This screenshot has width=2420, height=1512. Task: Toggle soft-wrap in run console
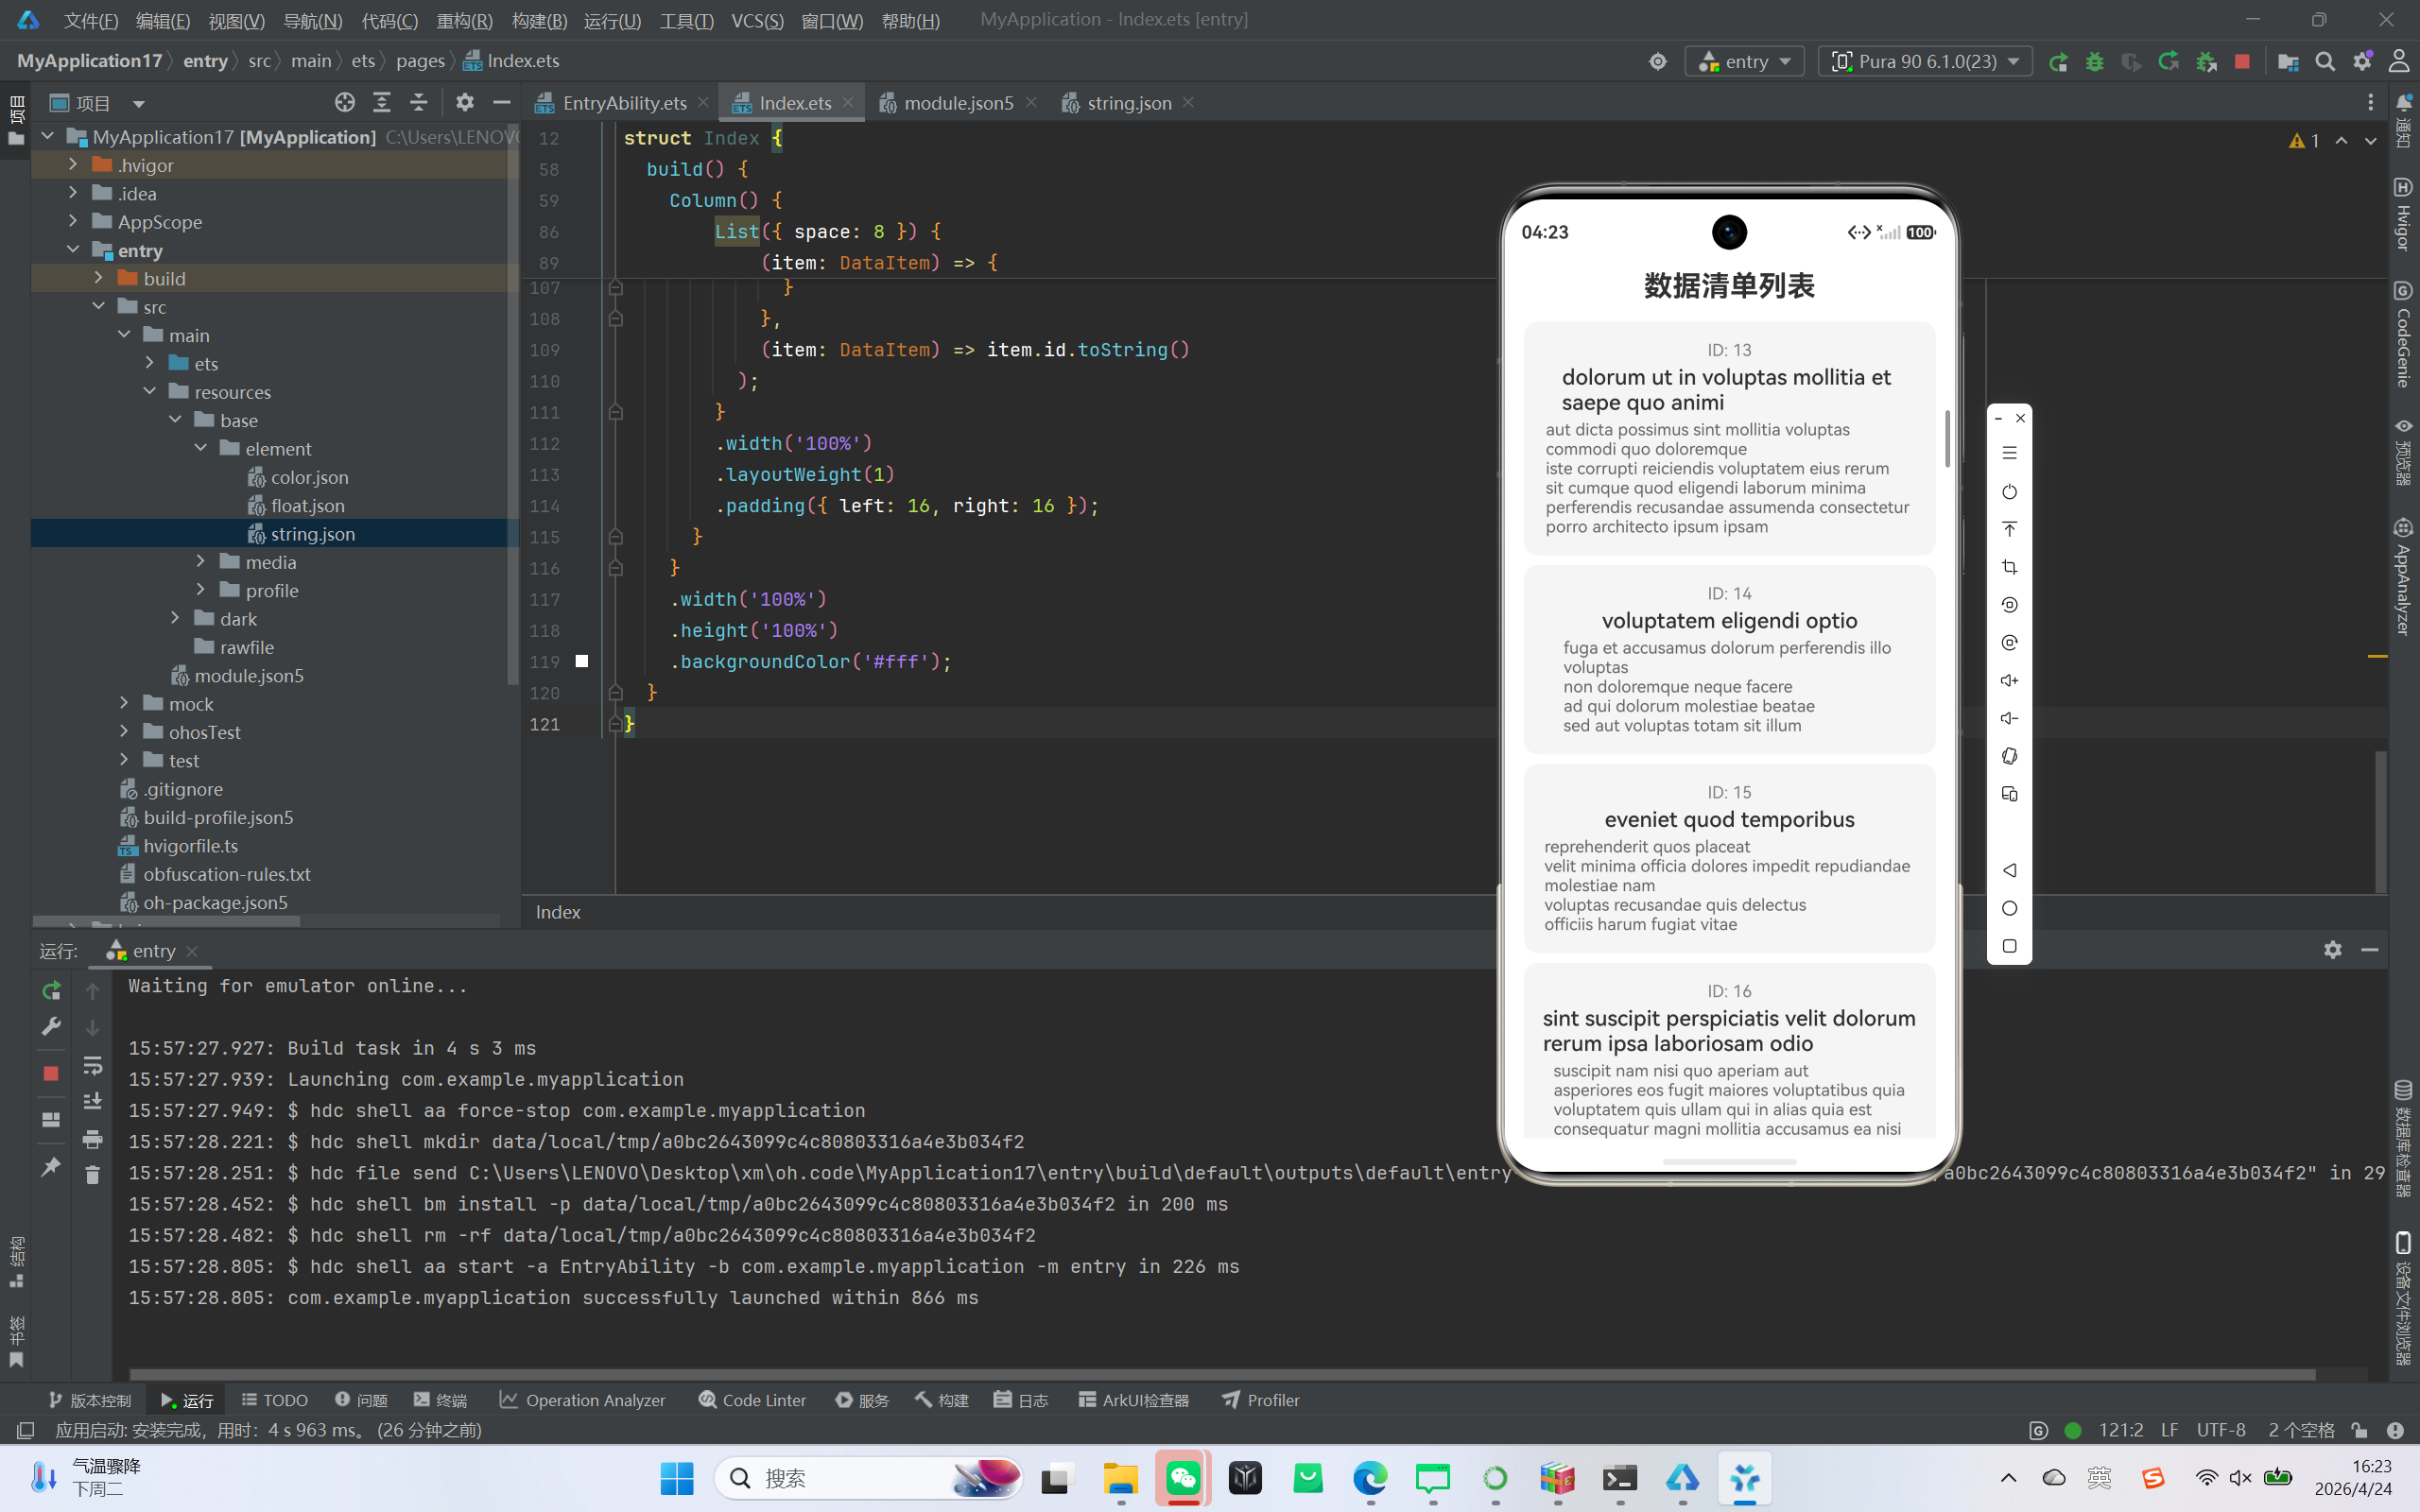[92, 1065]
